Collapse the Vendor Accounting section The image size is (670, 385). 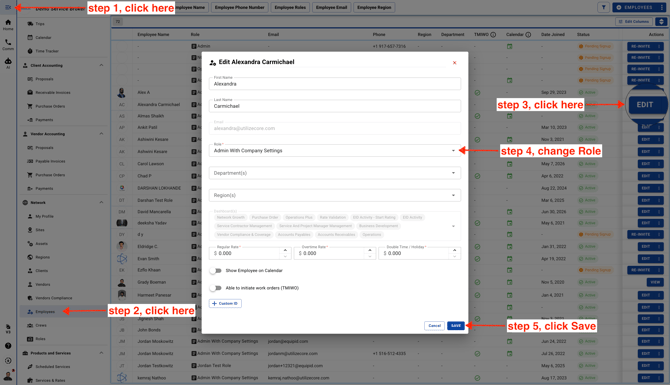tap(101, 134)
